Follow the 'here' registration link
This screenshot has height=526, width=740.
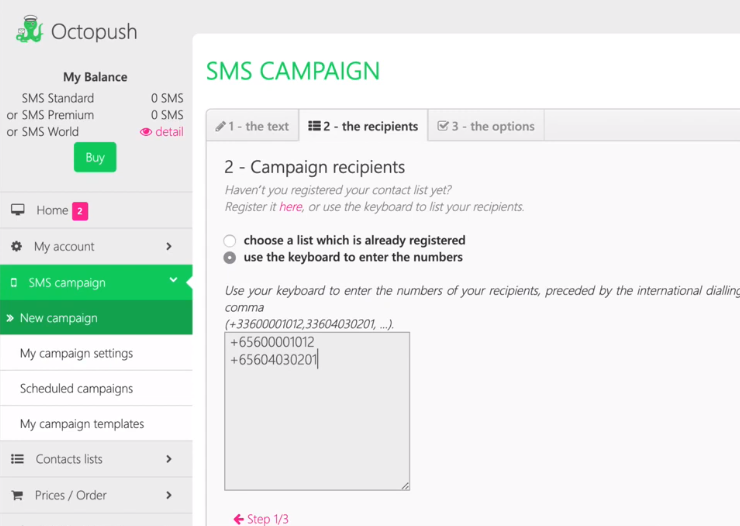click(290, 207)
